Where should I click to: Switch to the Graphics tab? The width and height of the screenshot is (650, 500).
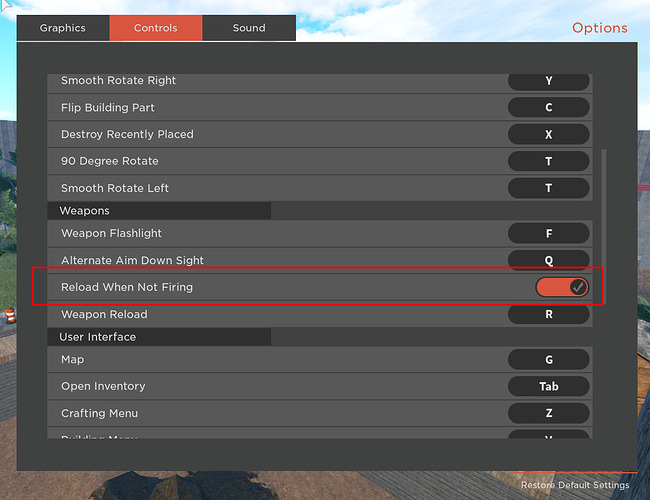point(62,28)
